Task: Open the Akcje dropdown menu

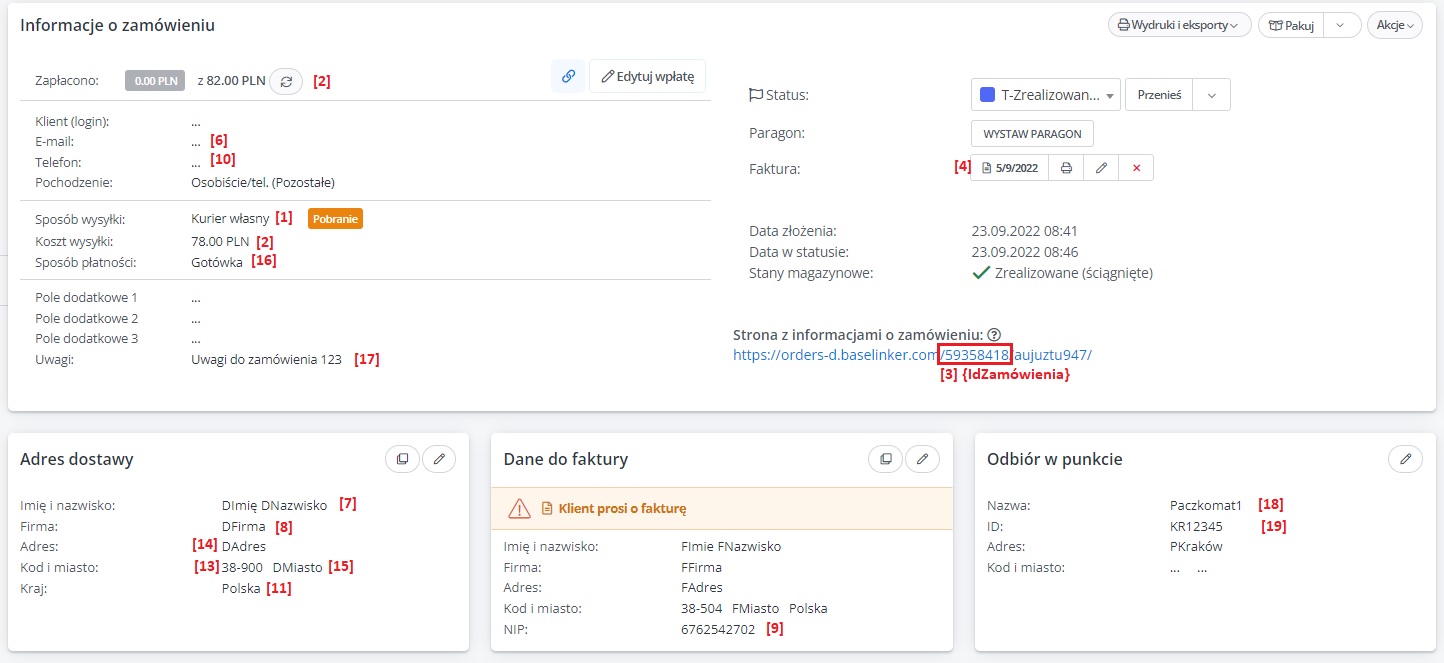Action: pyautogui.click(x=1394, y=25)
